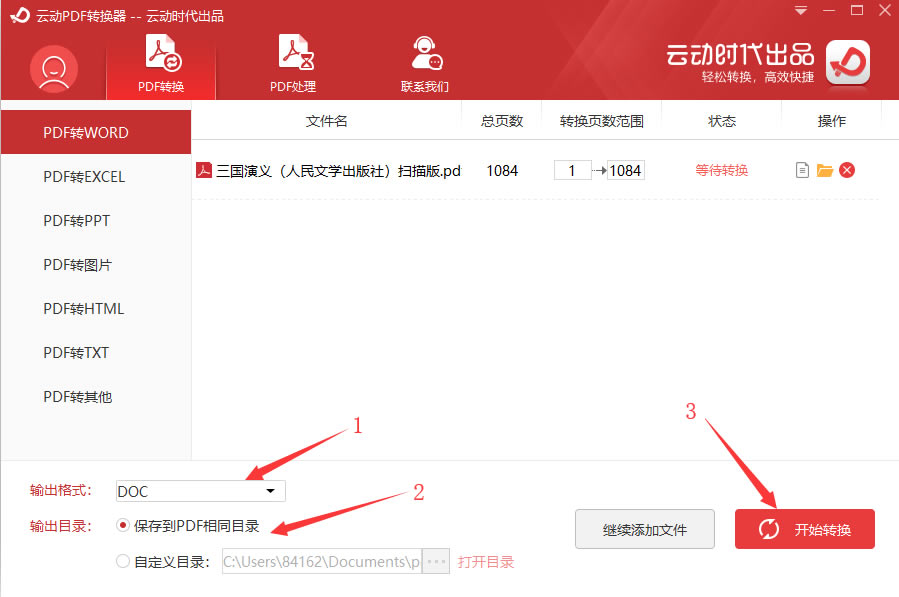
Task: Click the browse (...) button for custom directory
Action: [x=435, y=561]
